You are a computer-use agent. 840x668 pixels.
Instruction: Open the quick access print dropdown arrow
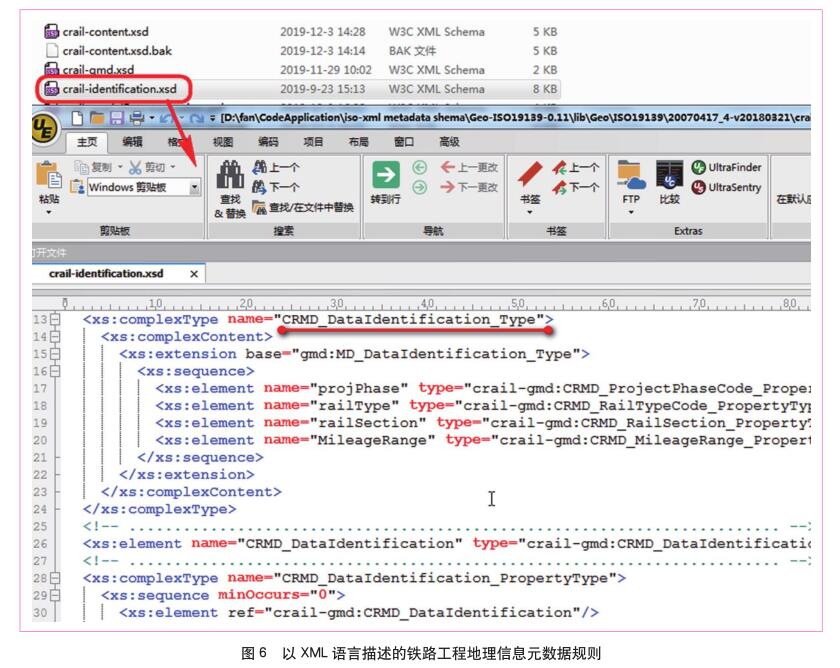[152, 118]
